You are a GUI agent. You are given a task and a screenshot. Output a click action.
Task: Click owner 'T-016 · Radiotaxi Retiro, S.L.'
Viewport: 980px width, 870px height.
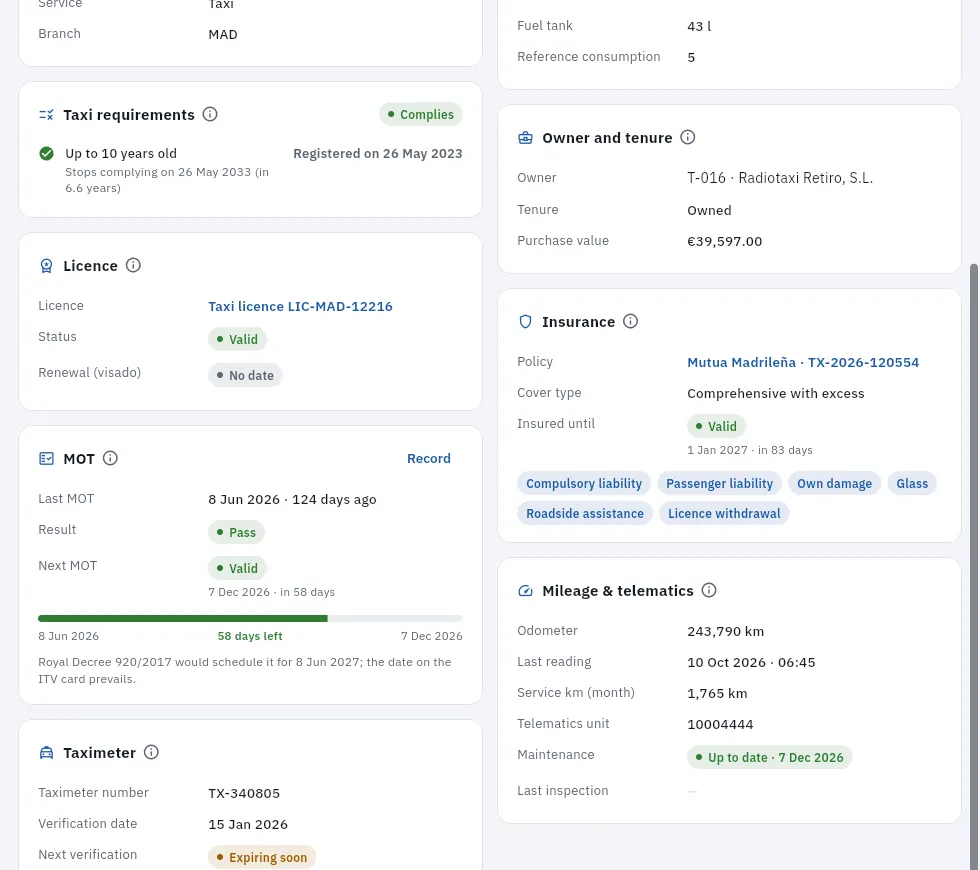click(x=780, y=178)
